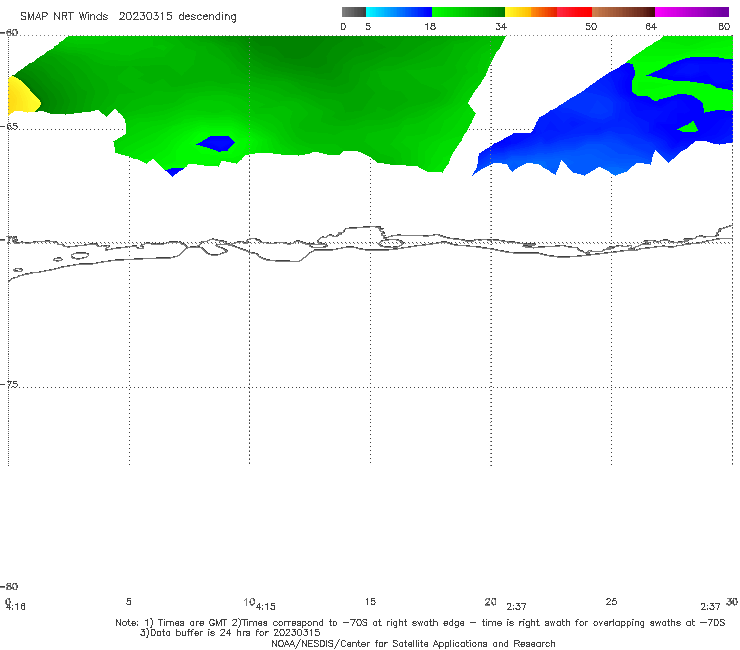The width and height of the screenshot is (740, 650).
Task: Click the latitude axis label '-80'
Action: (9, 587)
